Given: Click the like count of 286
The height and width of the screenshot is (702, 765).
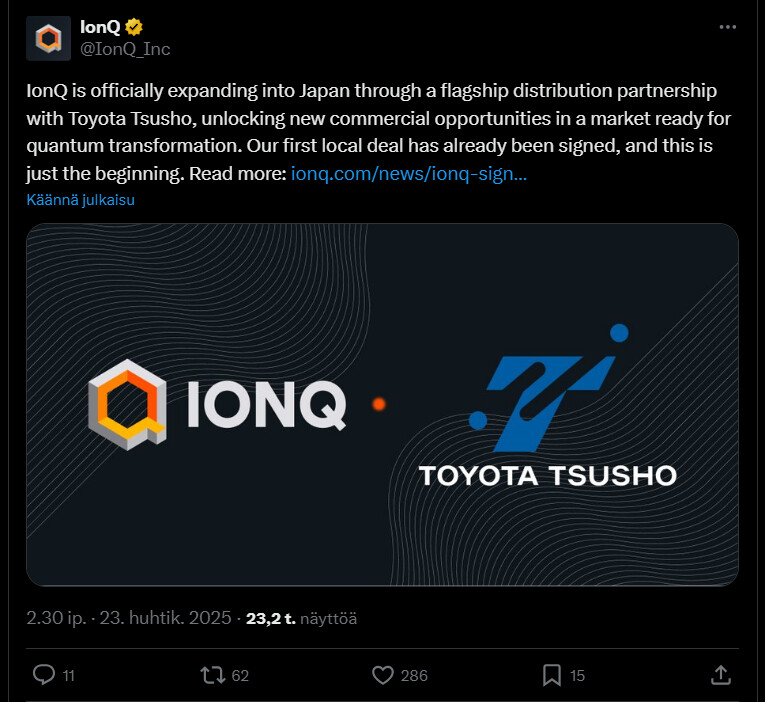Looking at the screenshot, I should pyautogui.click(x=414, y=676).
